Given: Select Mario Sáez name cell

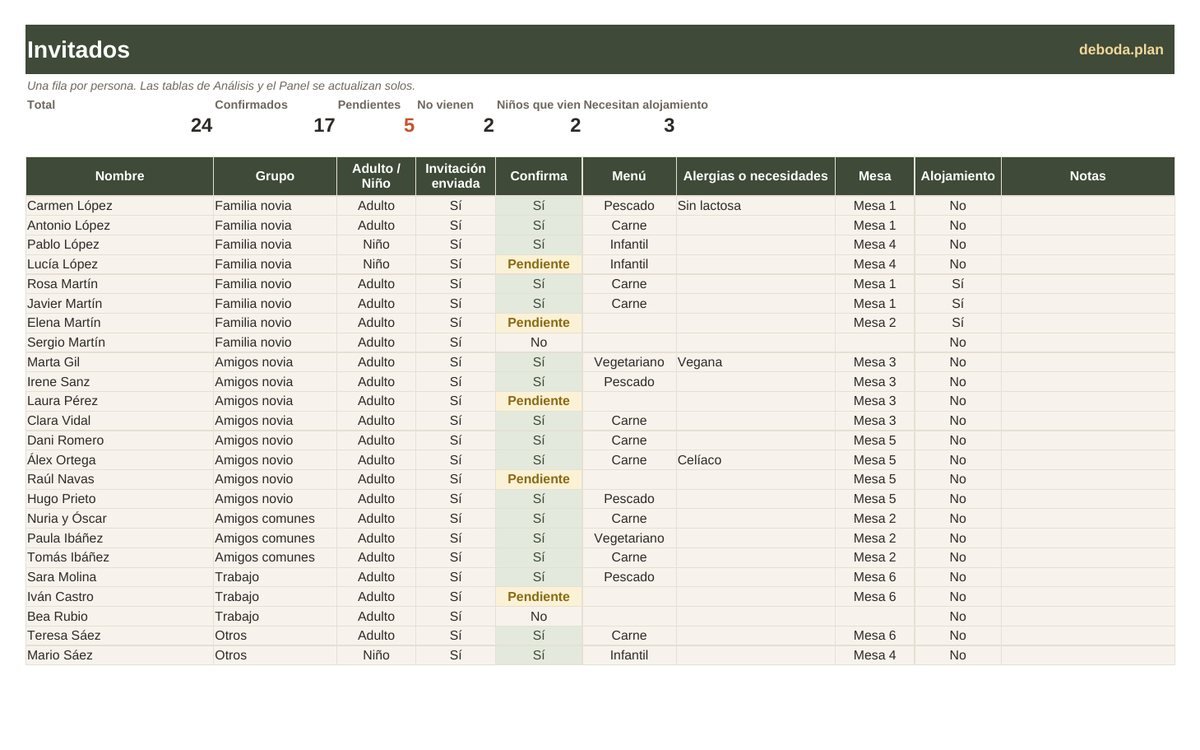Looking at the screenshot, I should [120, 655].
